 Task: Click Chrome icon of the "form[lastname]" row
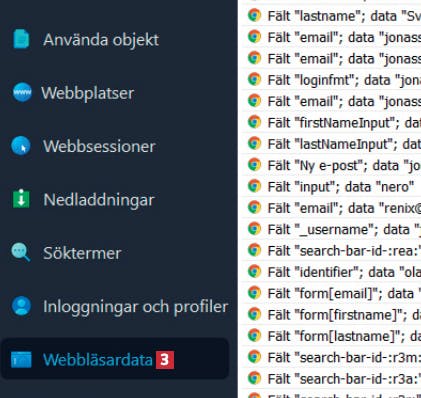coord(254,335)
